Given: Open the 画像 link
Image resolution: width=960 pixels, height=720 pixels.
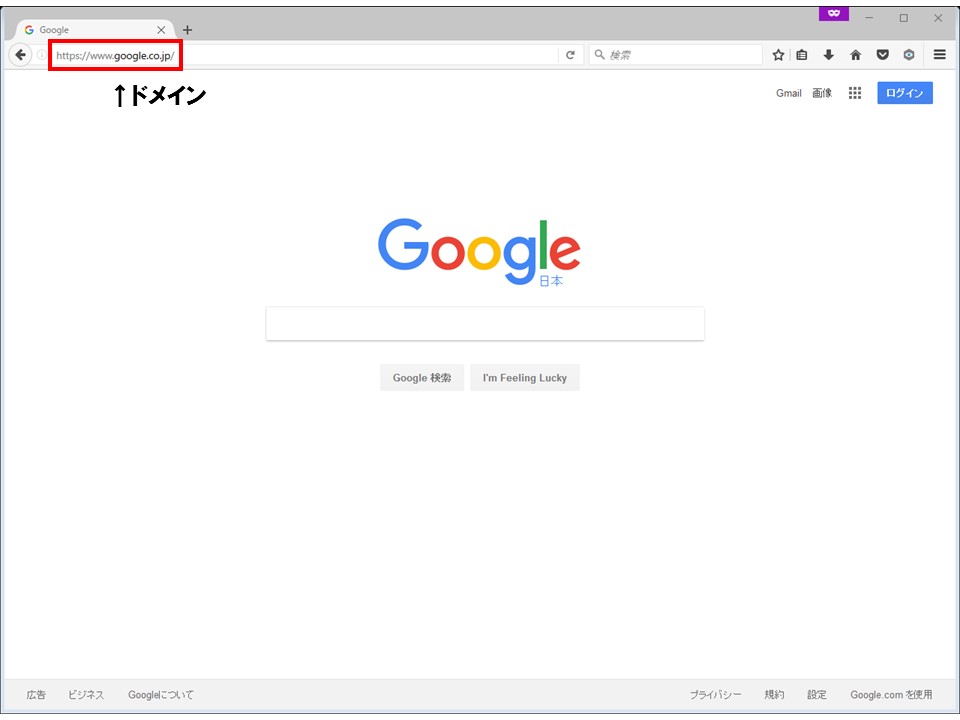Looking at the screenshot, I should pos(822,93).
